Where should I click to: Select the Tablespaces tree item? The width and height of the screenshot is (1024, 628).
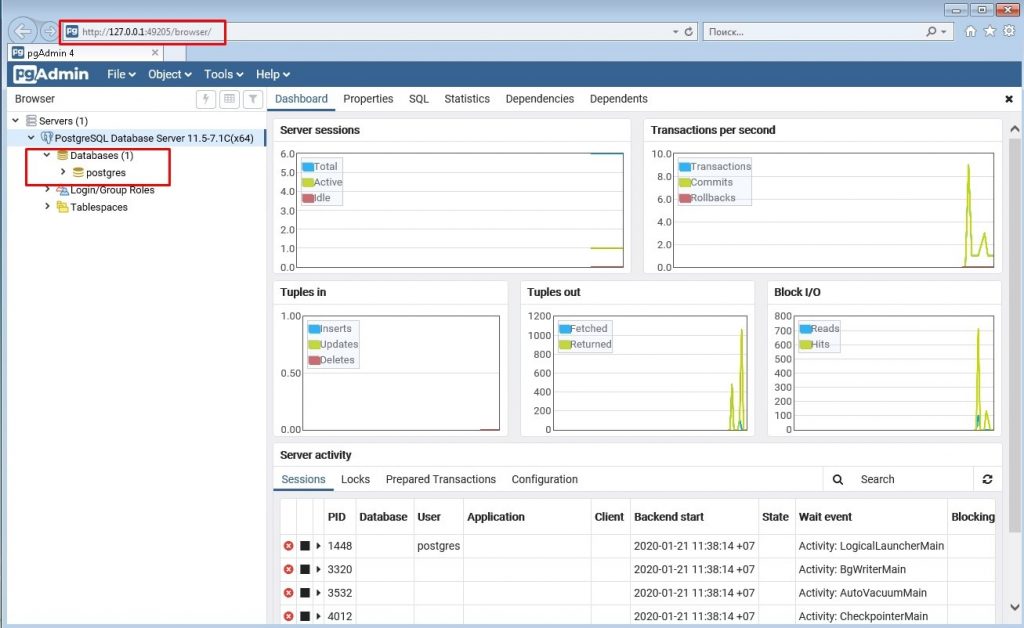pyautogui.click(x=101, y=207)
